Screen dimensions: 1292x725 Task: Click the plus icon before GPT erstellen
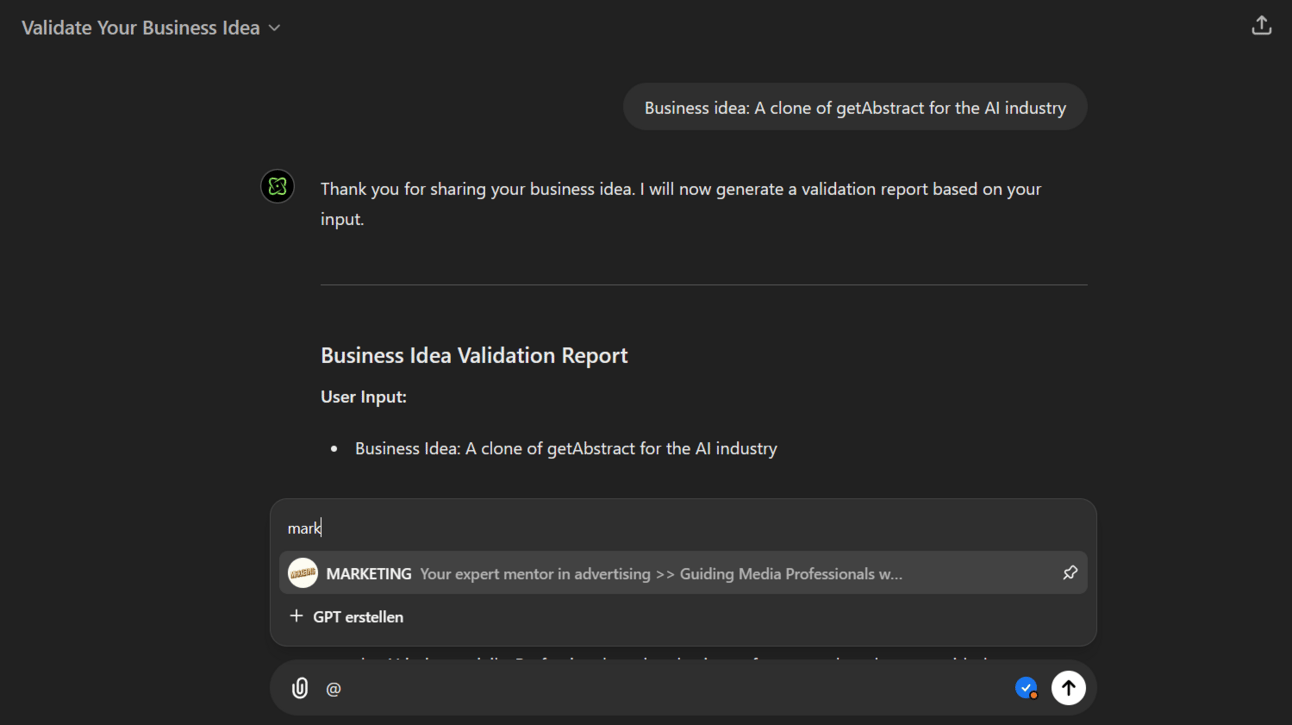(296, 616)
